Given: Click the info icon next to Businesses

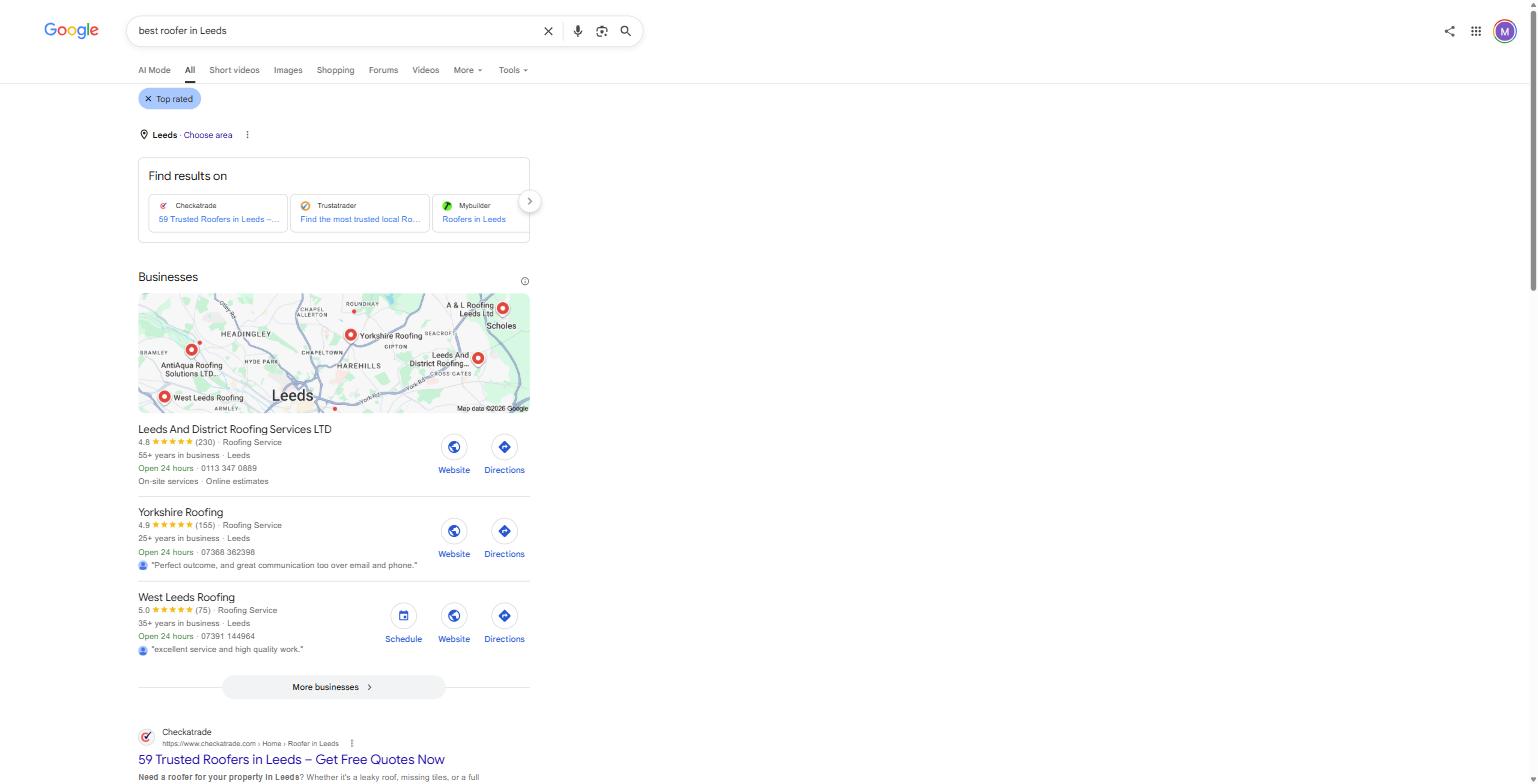Looking at the screenshot, I should click(525, 281).
